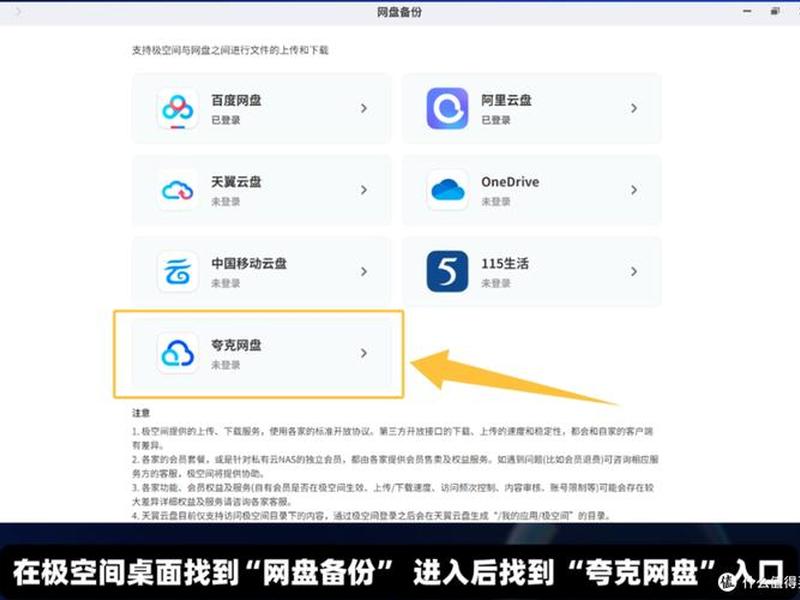Click the OneDrive cloud icon
Screen dimensions: 800x600
(x=447, y=190)
